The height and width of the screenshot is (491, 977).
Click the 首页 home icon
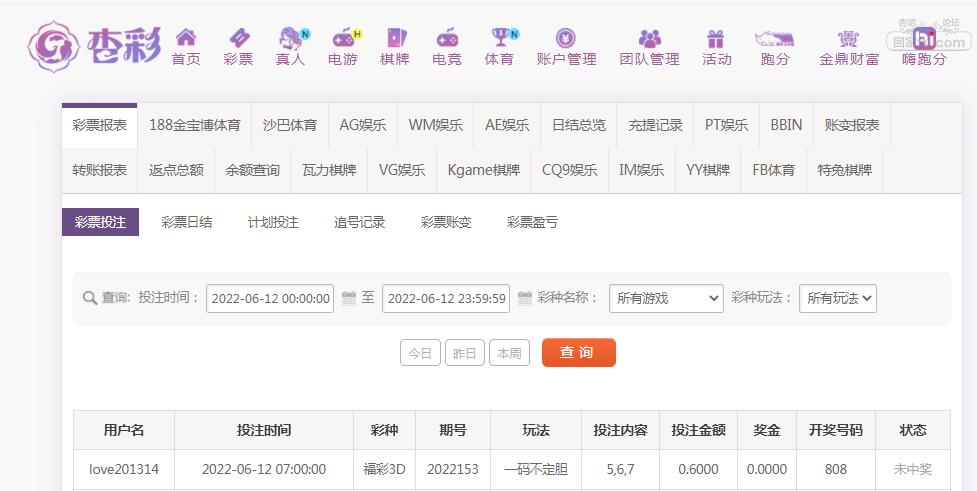[186, 38]
